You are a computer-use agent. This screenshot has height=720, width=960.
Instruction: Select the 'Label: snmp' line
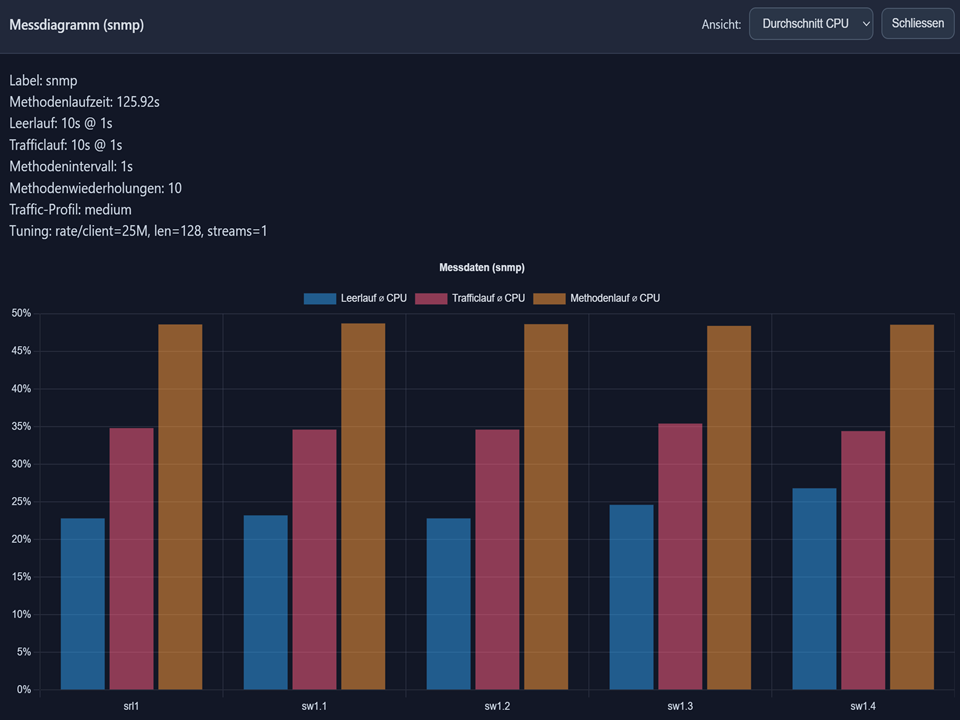[43, 81]
